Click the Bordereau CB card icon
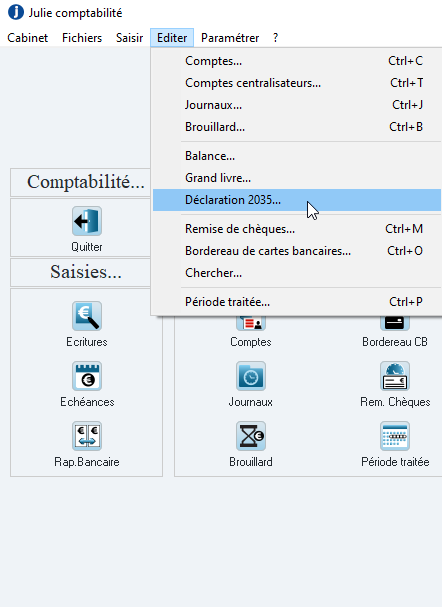Image resolution: width=442 pixels, height=607 pixels. [395, 323]
